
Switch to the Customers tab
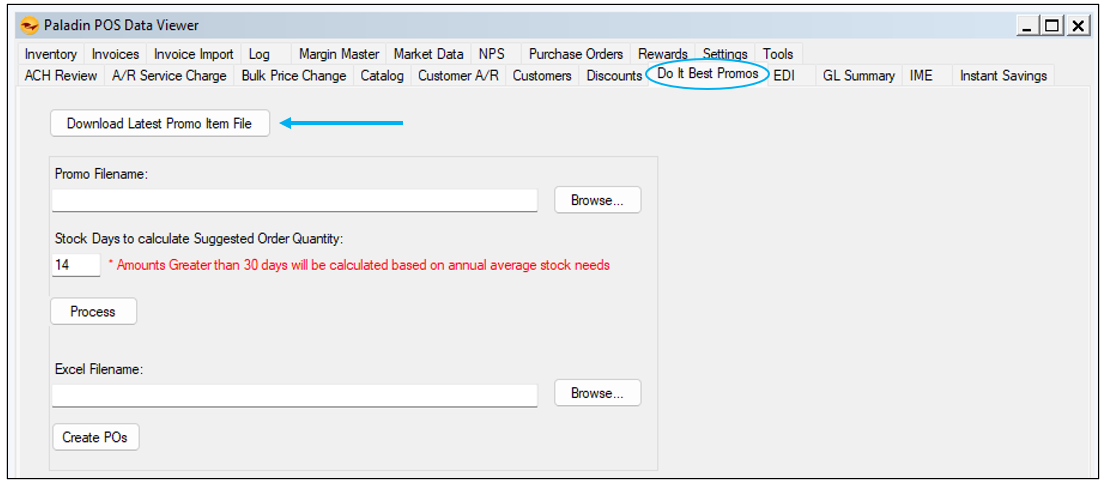(542, 75)
